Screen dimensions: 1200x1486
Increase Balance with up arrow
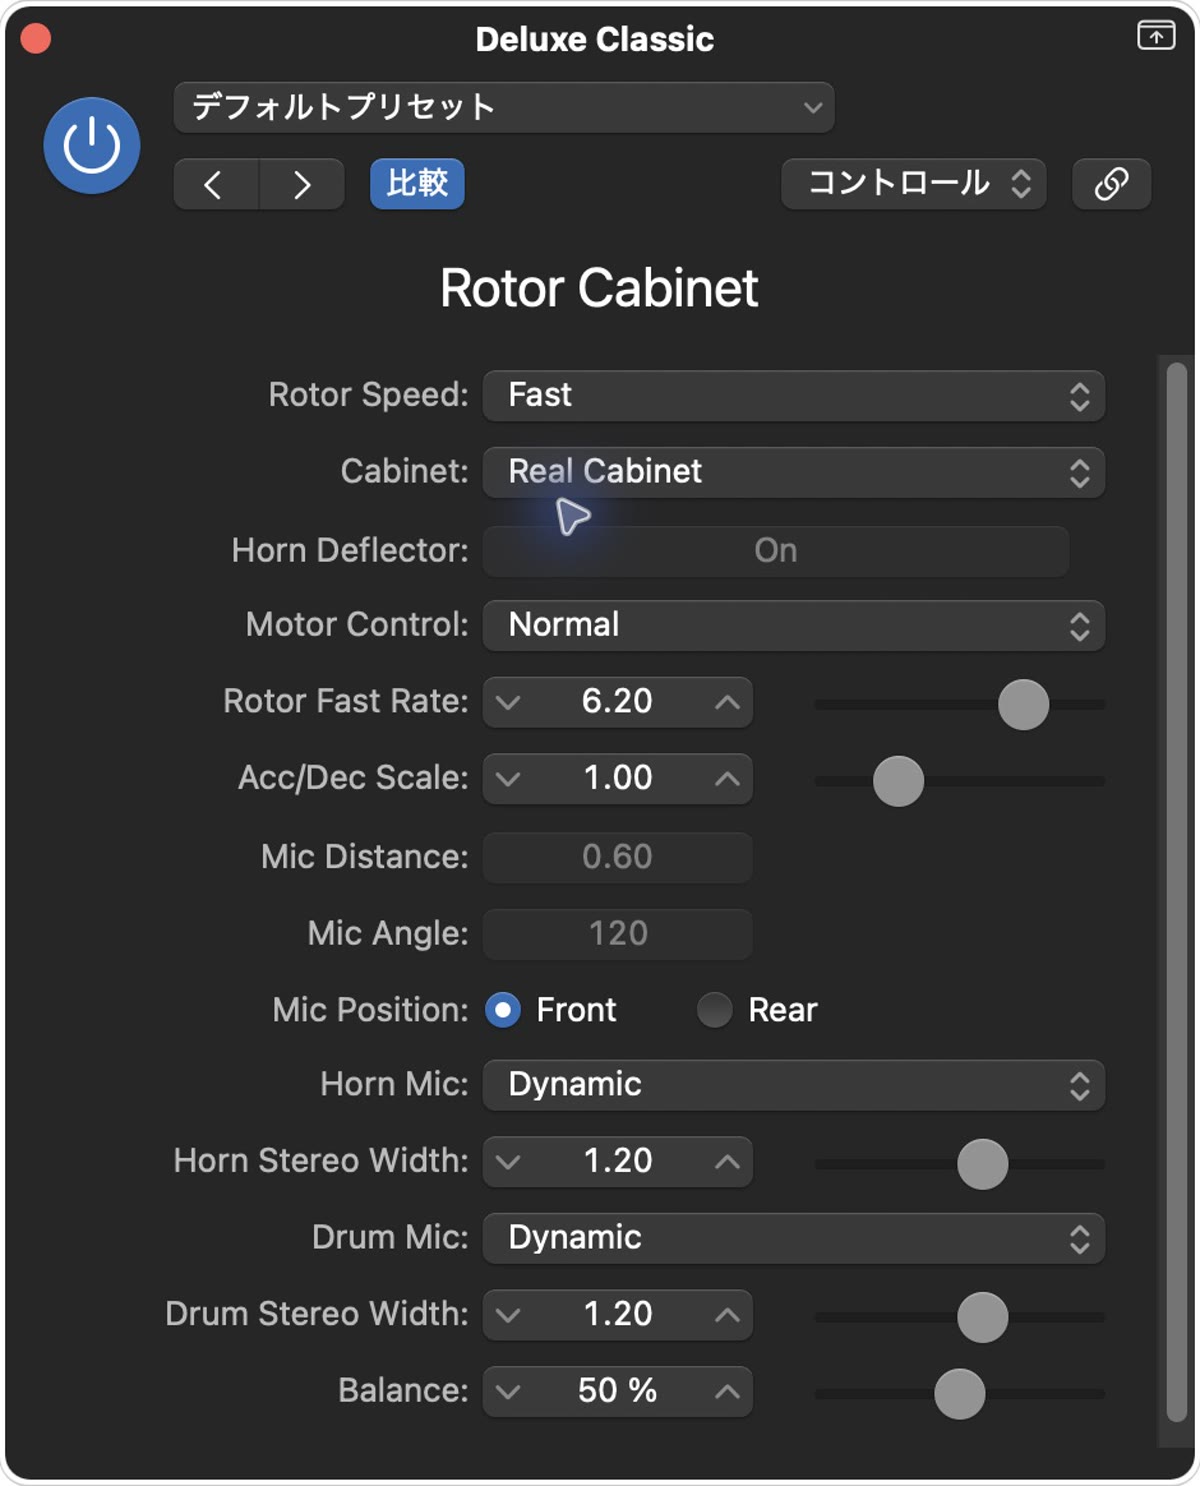[727, 1392]
